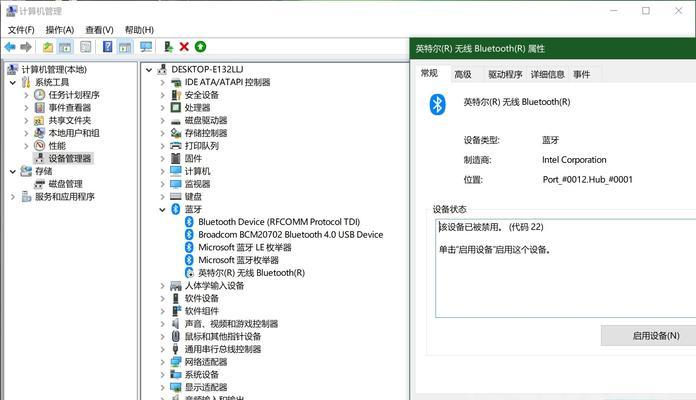The width and height of the screenshot is (696, 400).
Task: Switch to the 详细信息 tab
Action: coord(547,74)
